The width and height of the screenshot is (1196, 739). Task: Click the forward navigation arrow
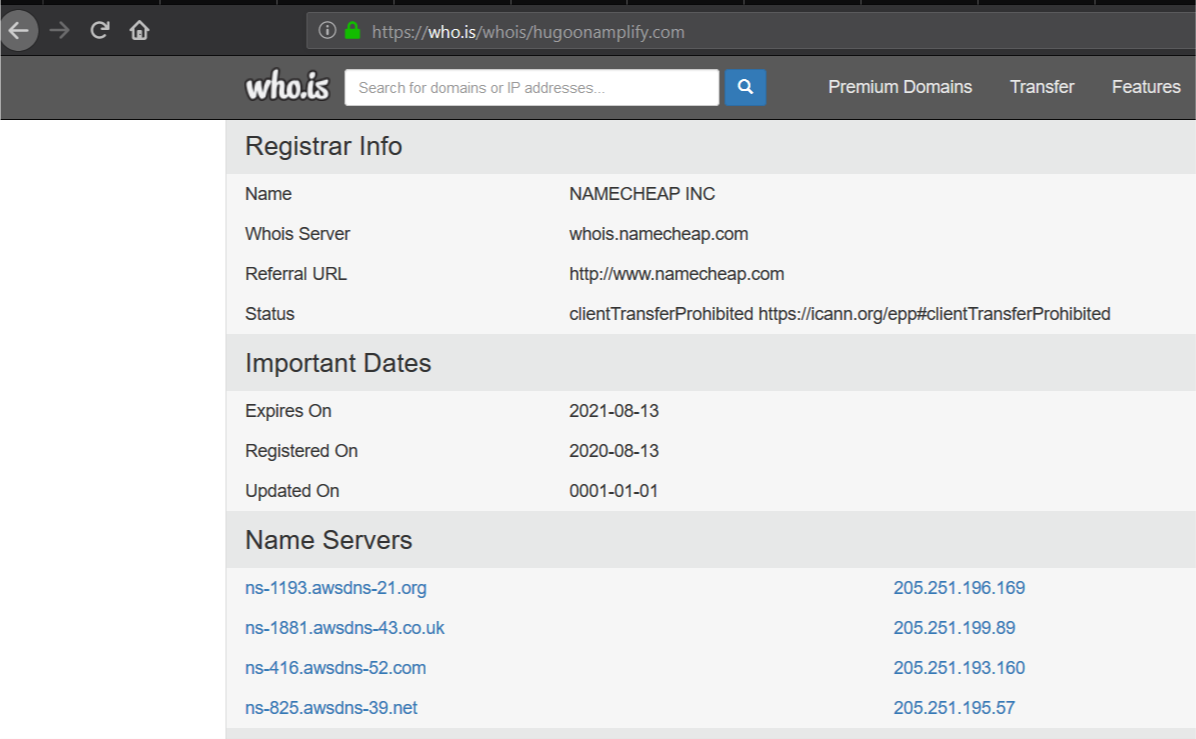[x=60, y=31]
